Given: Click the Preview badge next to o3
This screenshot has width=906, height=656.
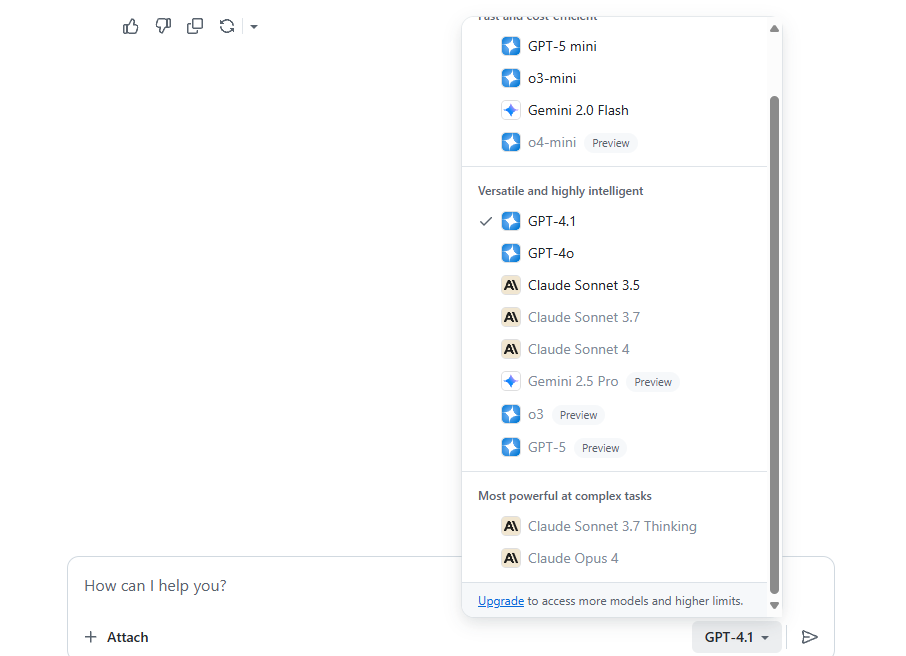Looking at the screenshot, I should pyautogui.click(x=578, y=415).
